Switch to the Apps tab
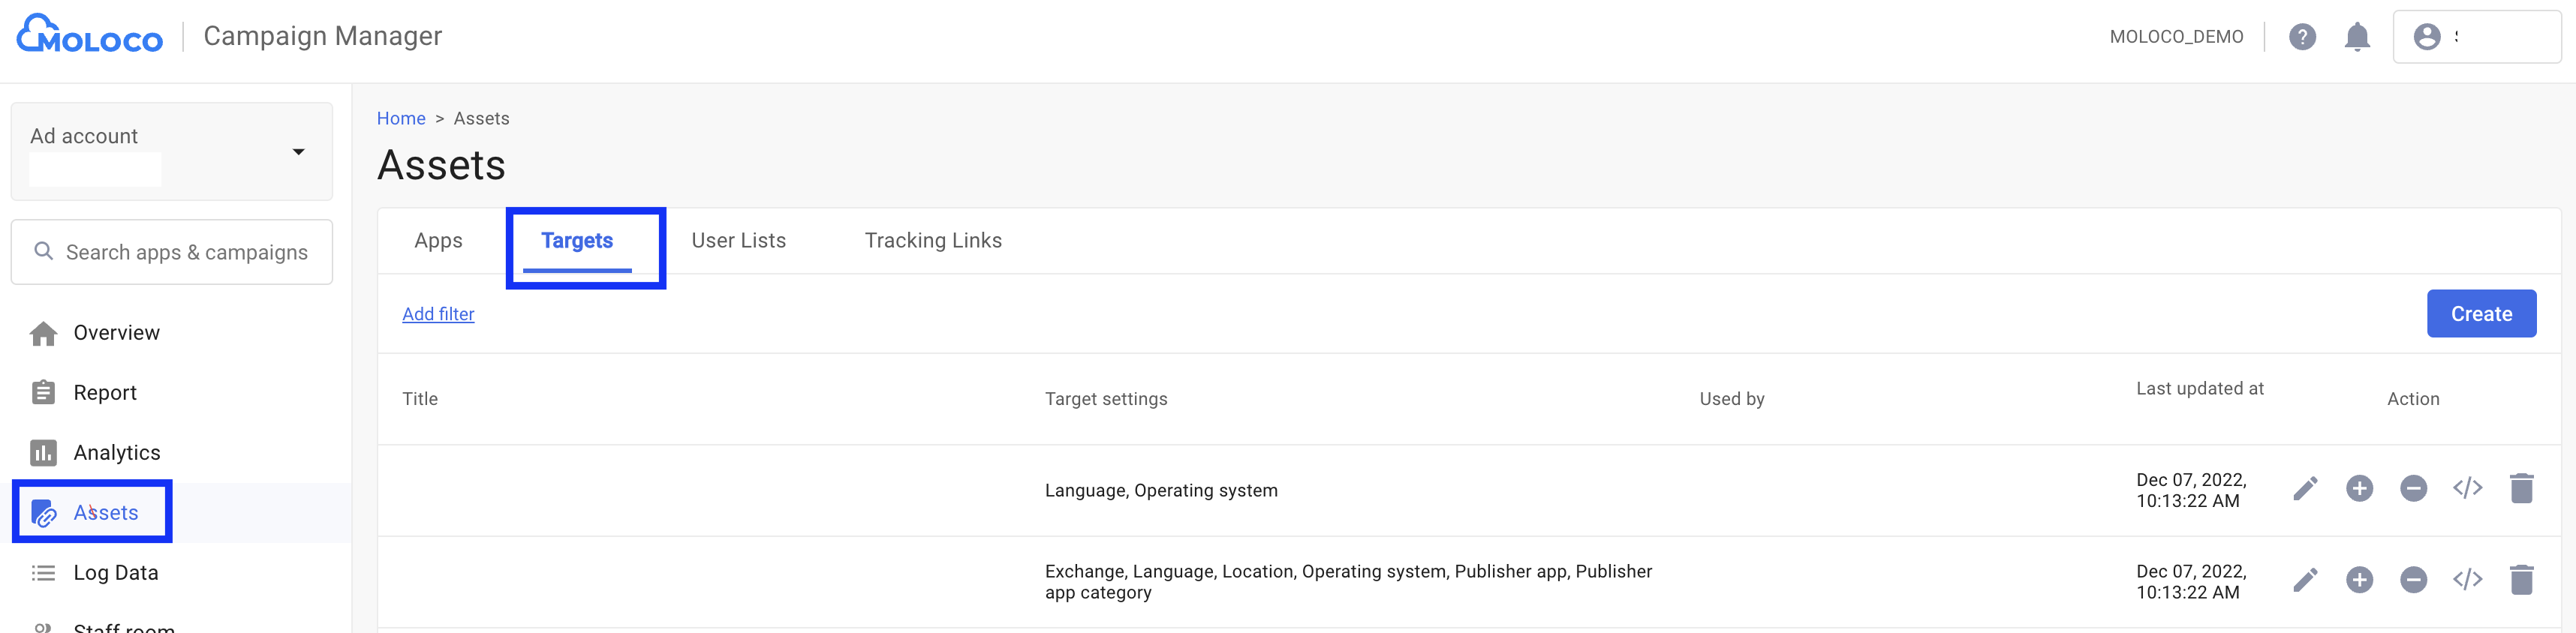Viewport: 2576px width, 633px height. [438, 241]
